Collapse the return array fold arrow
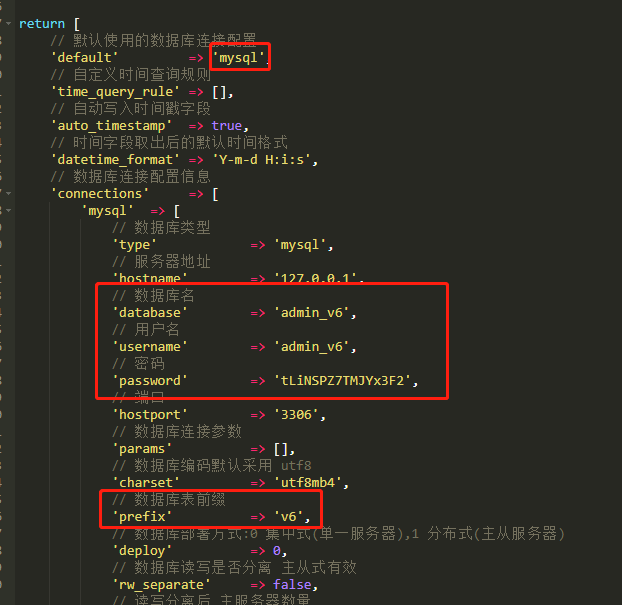622x605 pixels. (x=9, y=23)
